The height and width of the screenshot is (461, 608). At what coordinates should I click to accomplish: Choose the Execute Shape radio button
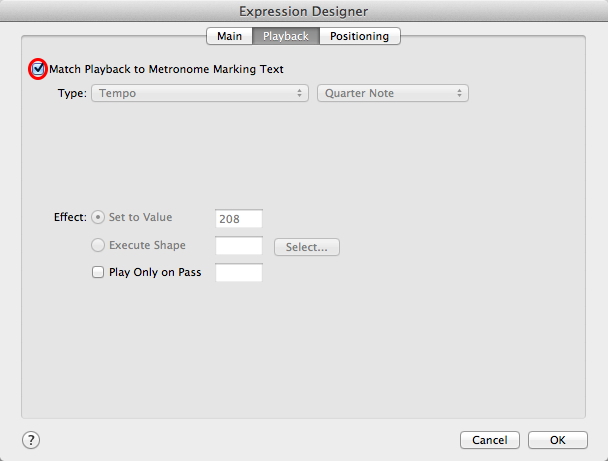click(x=98, y=245)
